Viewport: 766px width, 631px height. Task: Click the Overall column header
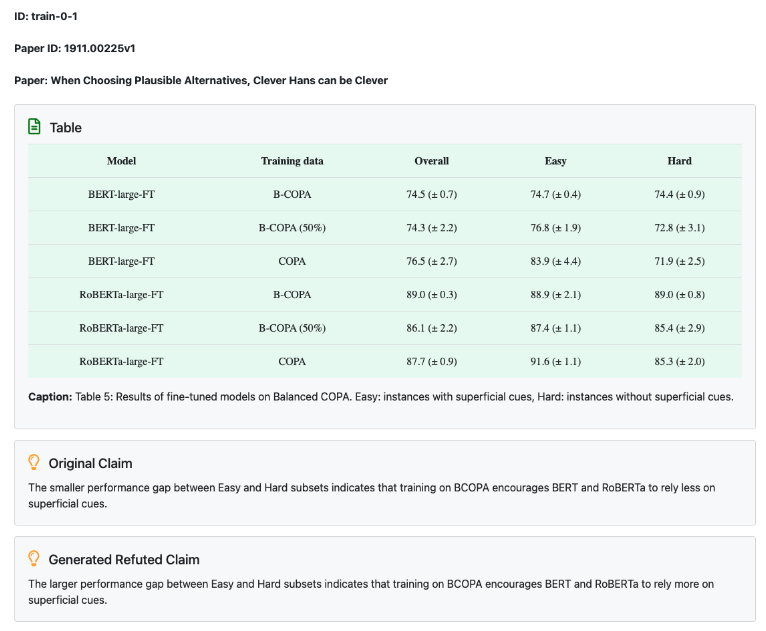click(x=432, y=161)
